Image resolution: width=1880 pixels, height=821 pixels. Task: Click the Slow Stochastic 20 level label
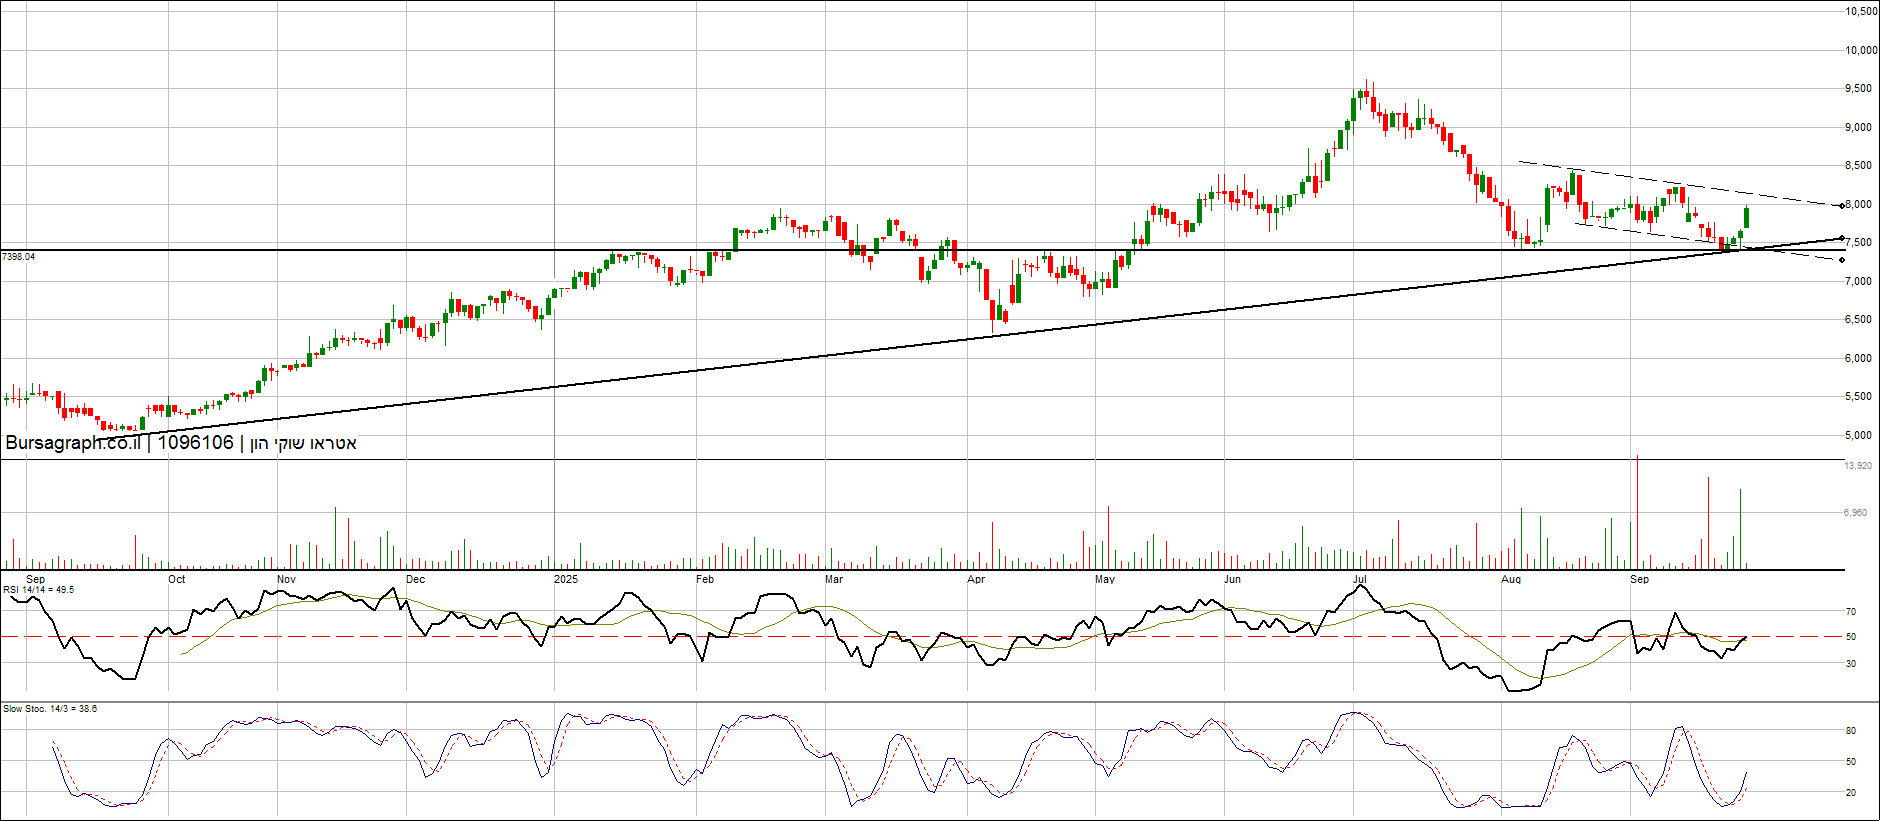point(1851,793)
